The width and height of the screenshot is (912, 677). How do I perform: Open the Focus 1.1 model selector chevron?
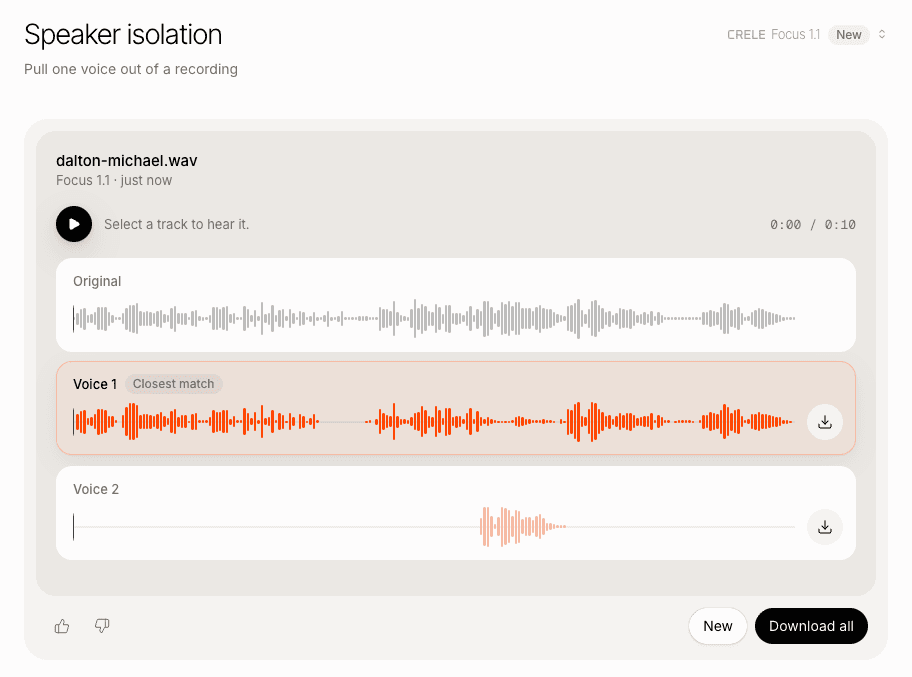(x=882, y=34)
